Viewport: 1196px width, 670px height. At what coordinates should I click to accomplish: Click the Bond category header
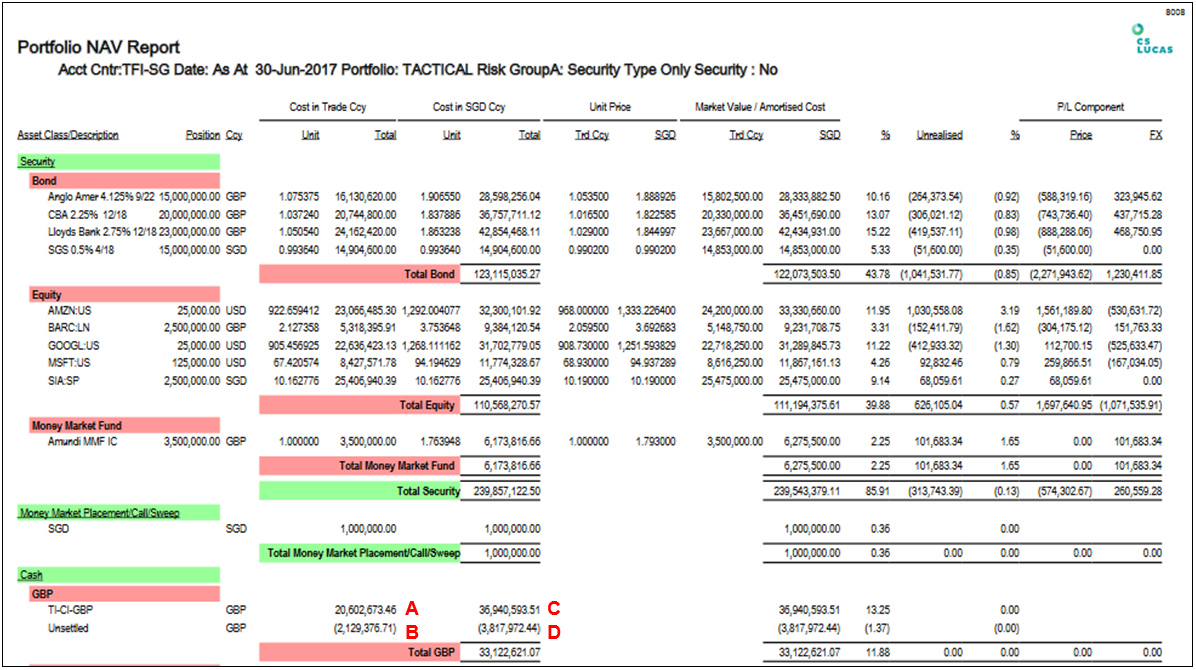[44, 182]
